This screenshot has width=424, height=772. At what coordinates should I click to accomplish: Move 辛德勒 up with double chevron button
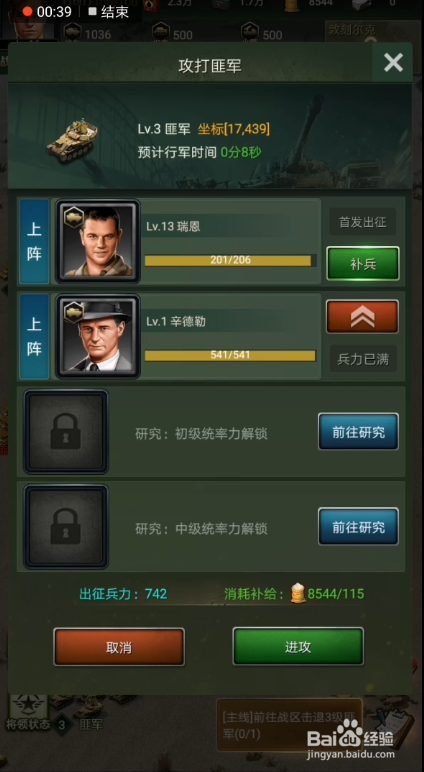pos(362,317)
